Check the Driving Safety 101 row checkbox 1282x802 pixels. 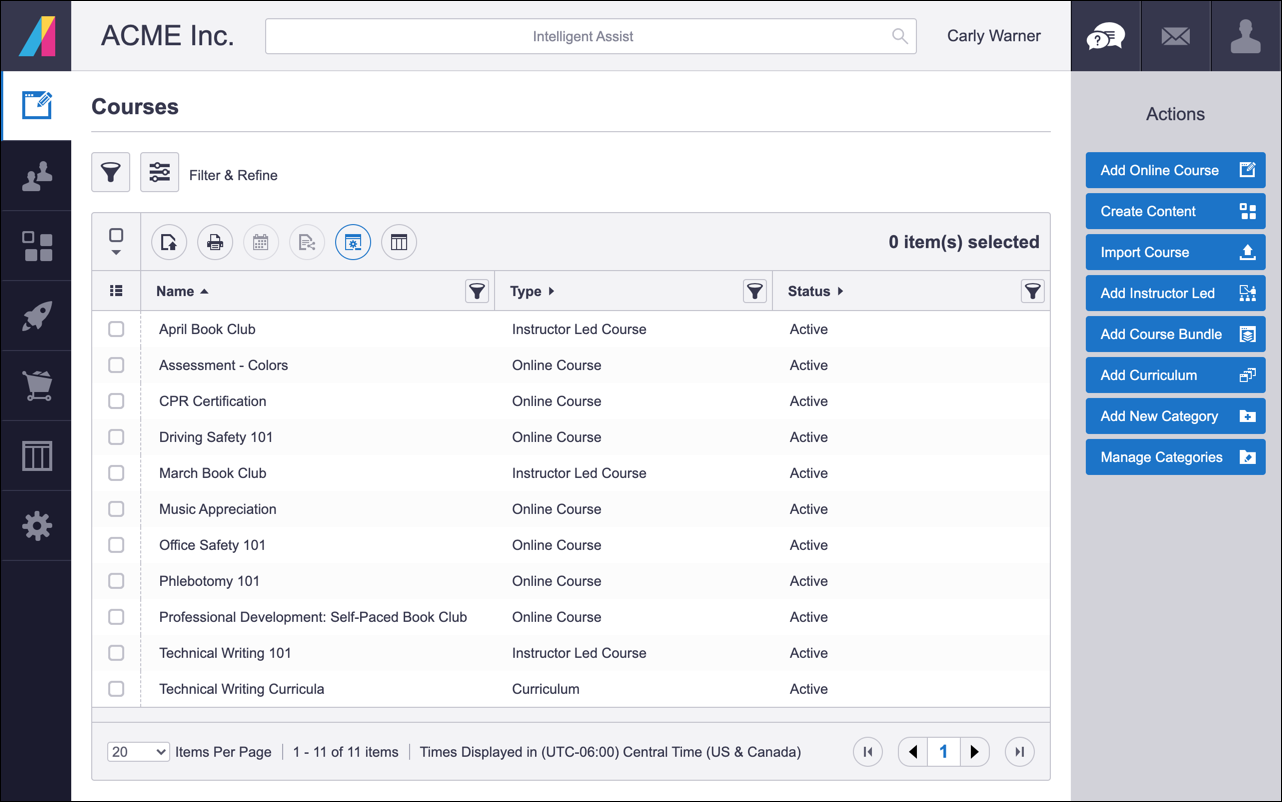116,437
